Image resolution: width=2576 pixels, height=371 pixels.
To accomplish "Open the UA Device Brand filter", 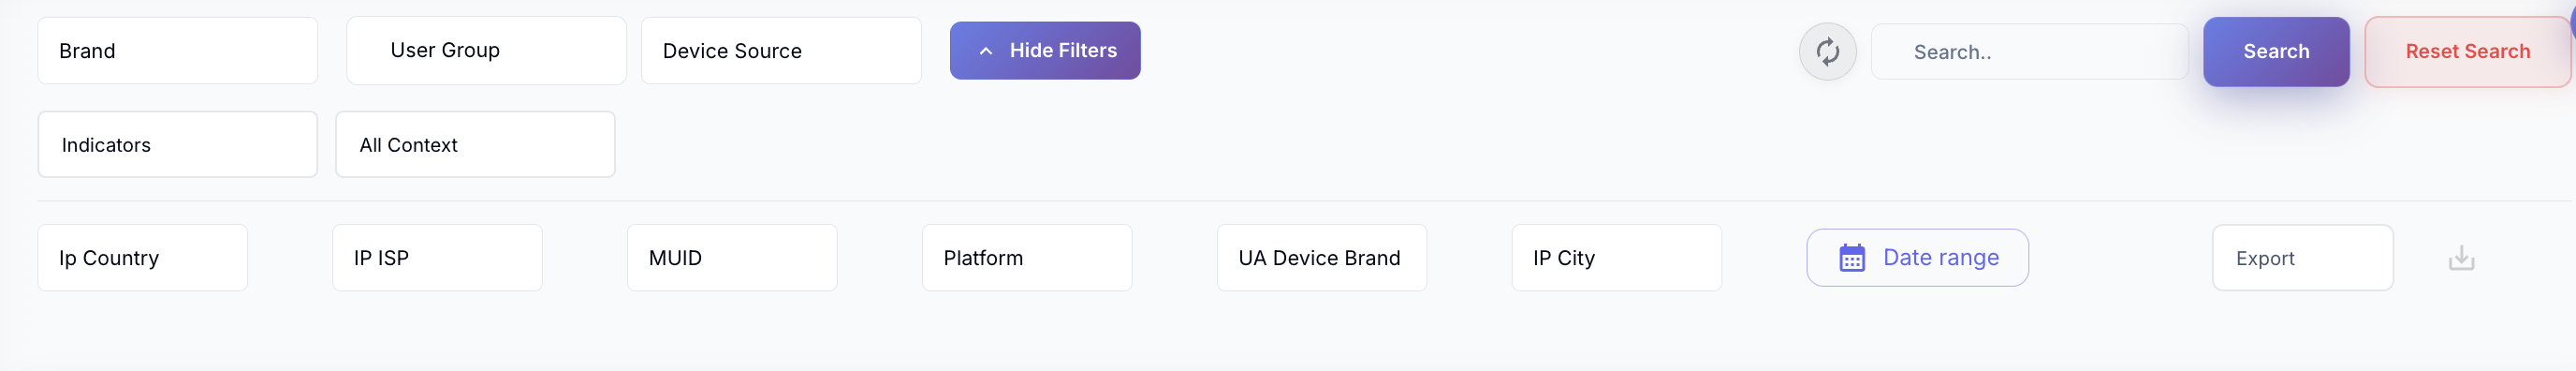I will [x=1322, y=258].
